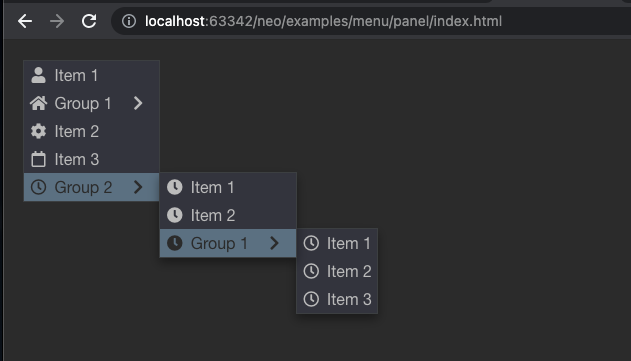Select 'Item 1' text in main menu
Image resolution: width=631 pixels, height=361 pixels.
(x=76, y=76)
